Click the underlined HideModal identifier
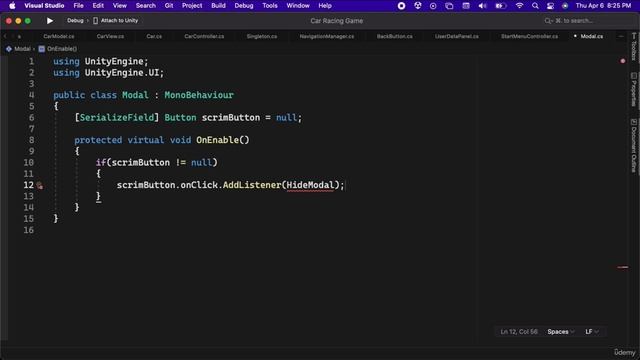 tap(310, 185)
